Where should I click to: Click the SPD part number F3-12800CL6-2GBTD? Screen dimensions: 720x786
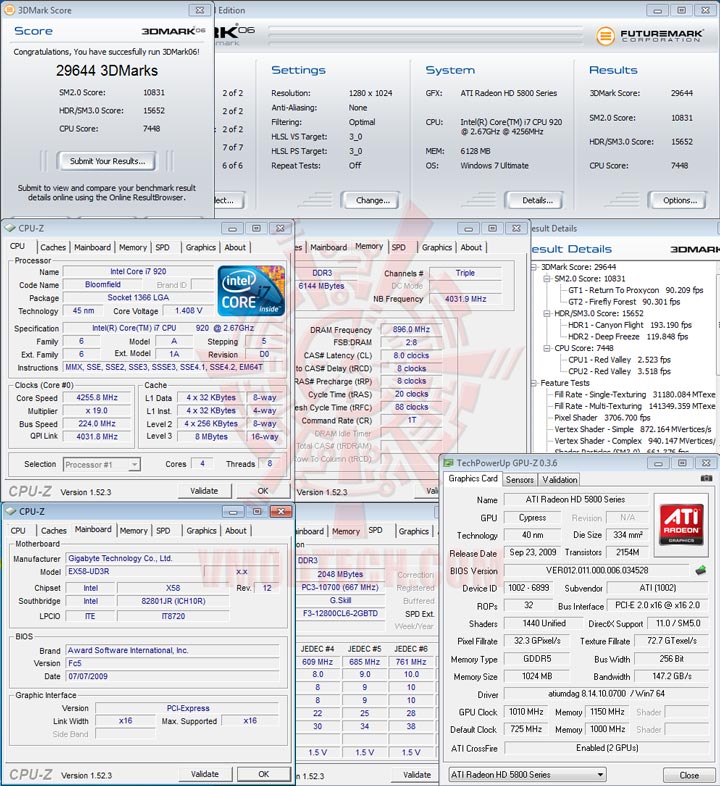pos(340,613)
